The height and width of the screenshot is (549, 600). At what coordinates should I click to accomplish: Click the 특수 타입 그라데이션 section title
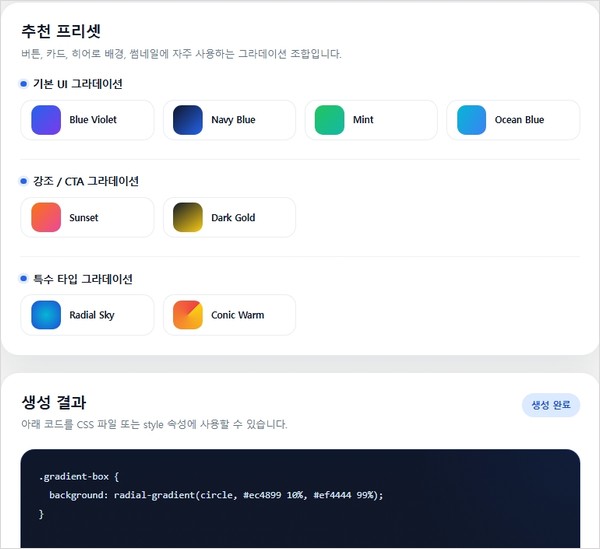click(83, 279)
